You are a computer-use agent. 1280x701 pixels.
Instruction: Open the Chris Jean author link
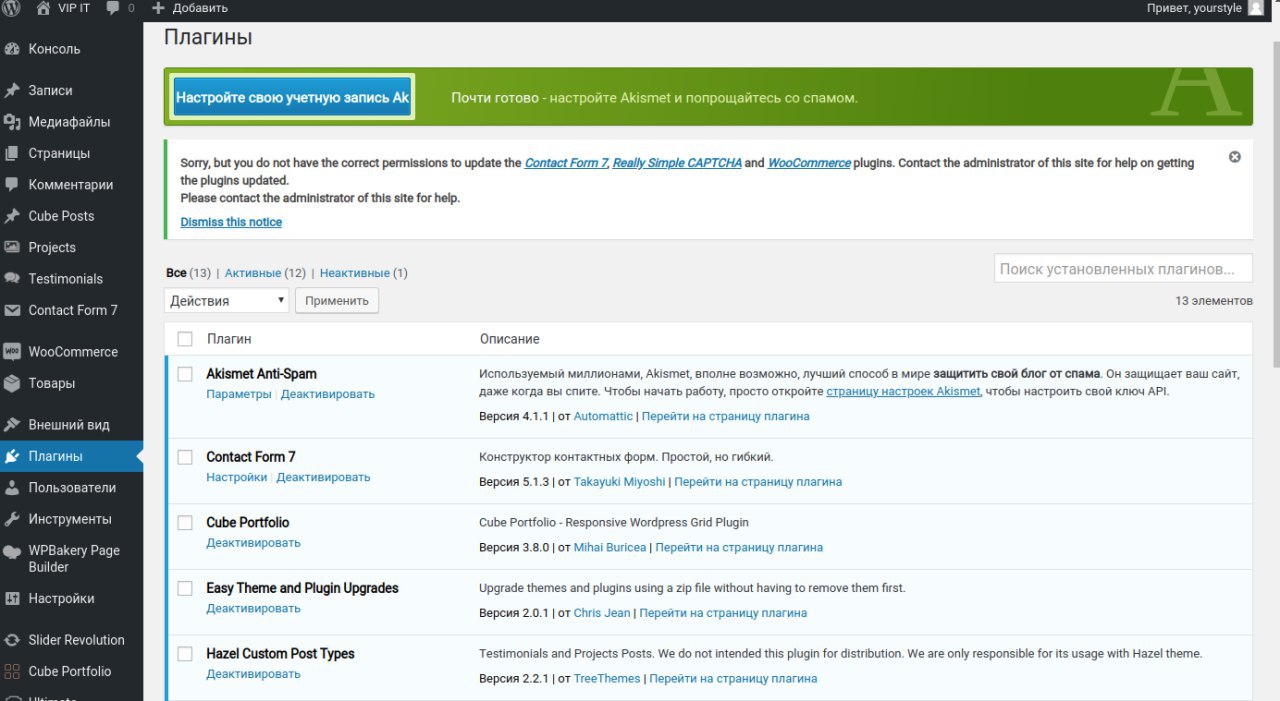(602, 613)
